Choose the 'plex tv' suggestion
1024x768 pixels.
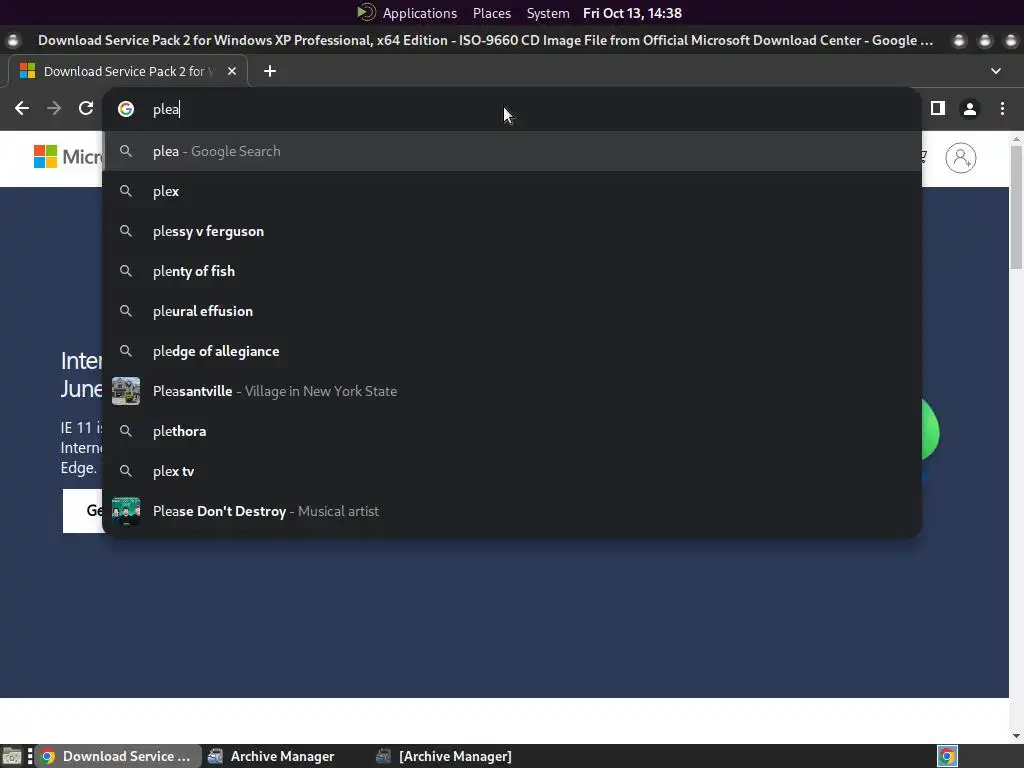pos(512,472)
